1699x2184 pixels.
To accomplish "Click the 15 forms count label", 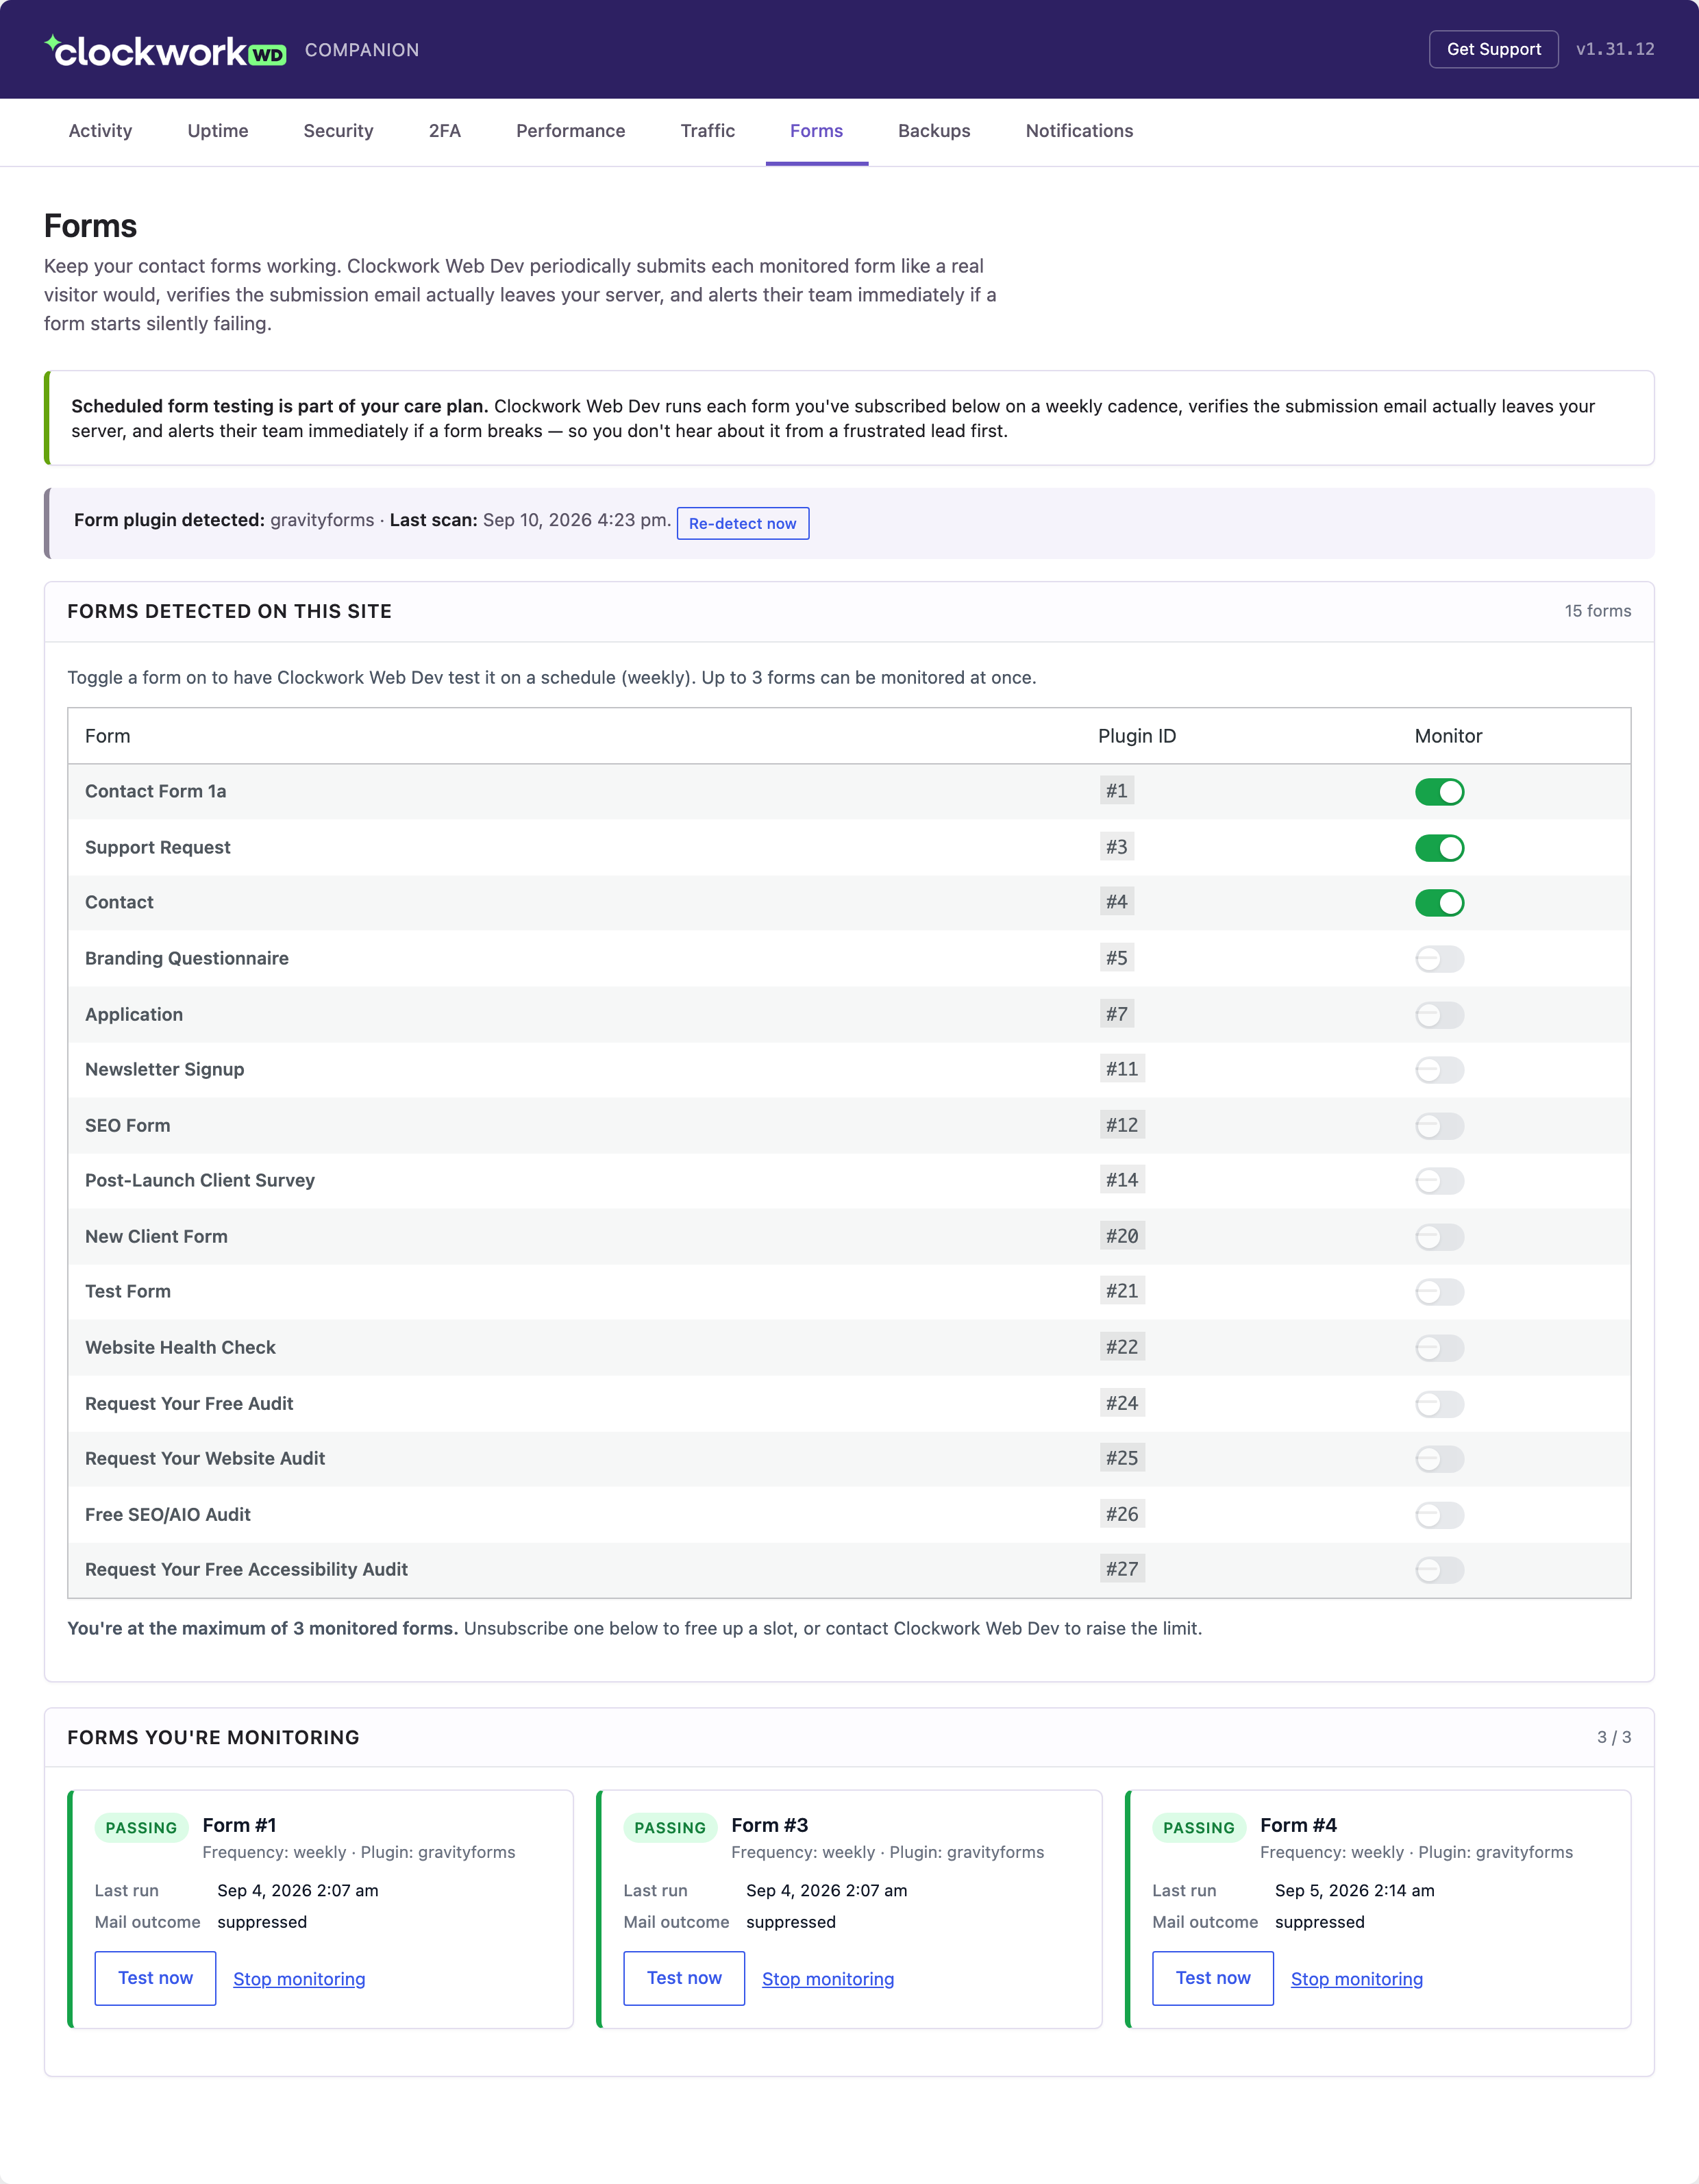I will click(x=1597, y=611).
